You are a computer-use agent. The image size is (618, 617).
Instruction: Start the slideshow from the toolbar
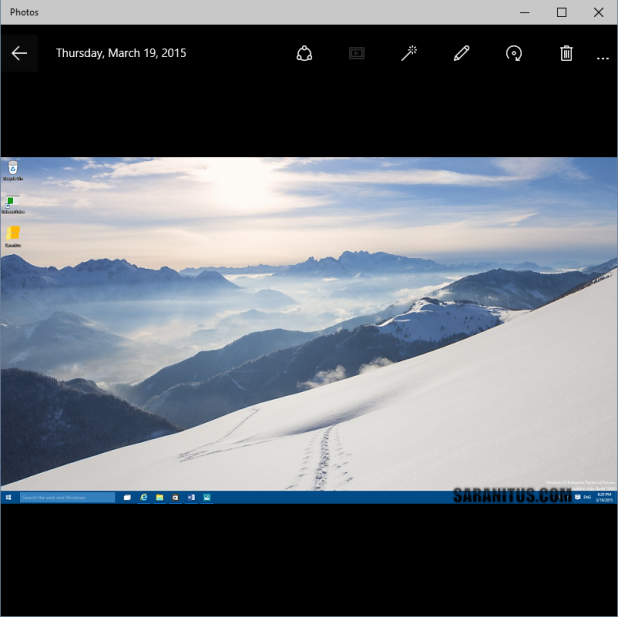point(357,53)
